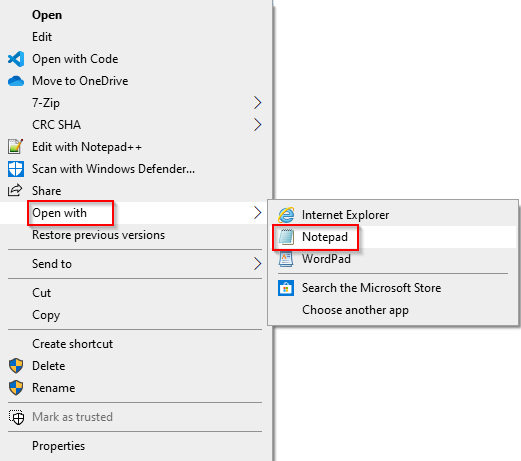Click the Microsoft Store bag icon
Screen dimensions: 521x461
click(286, 288)
